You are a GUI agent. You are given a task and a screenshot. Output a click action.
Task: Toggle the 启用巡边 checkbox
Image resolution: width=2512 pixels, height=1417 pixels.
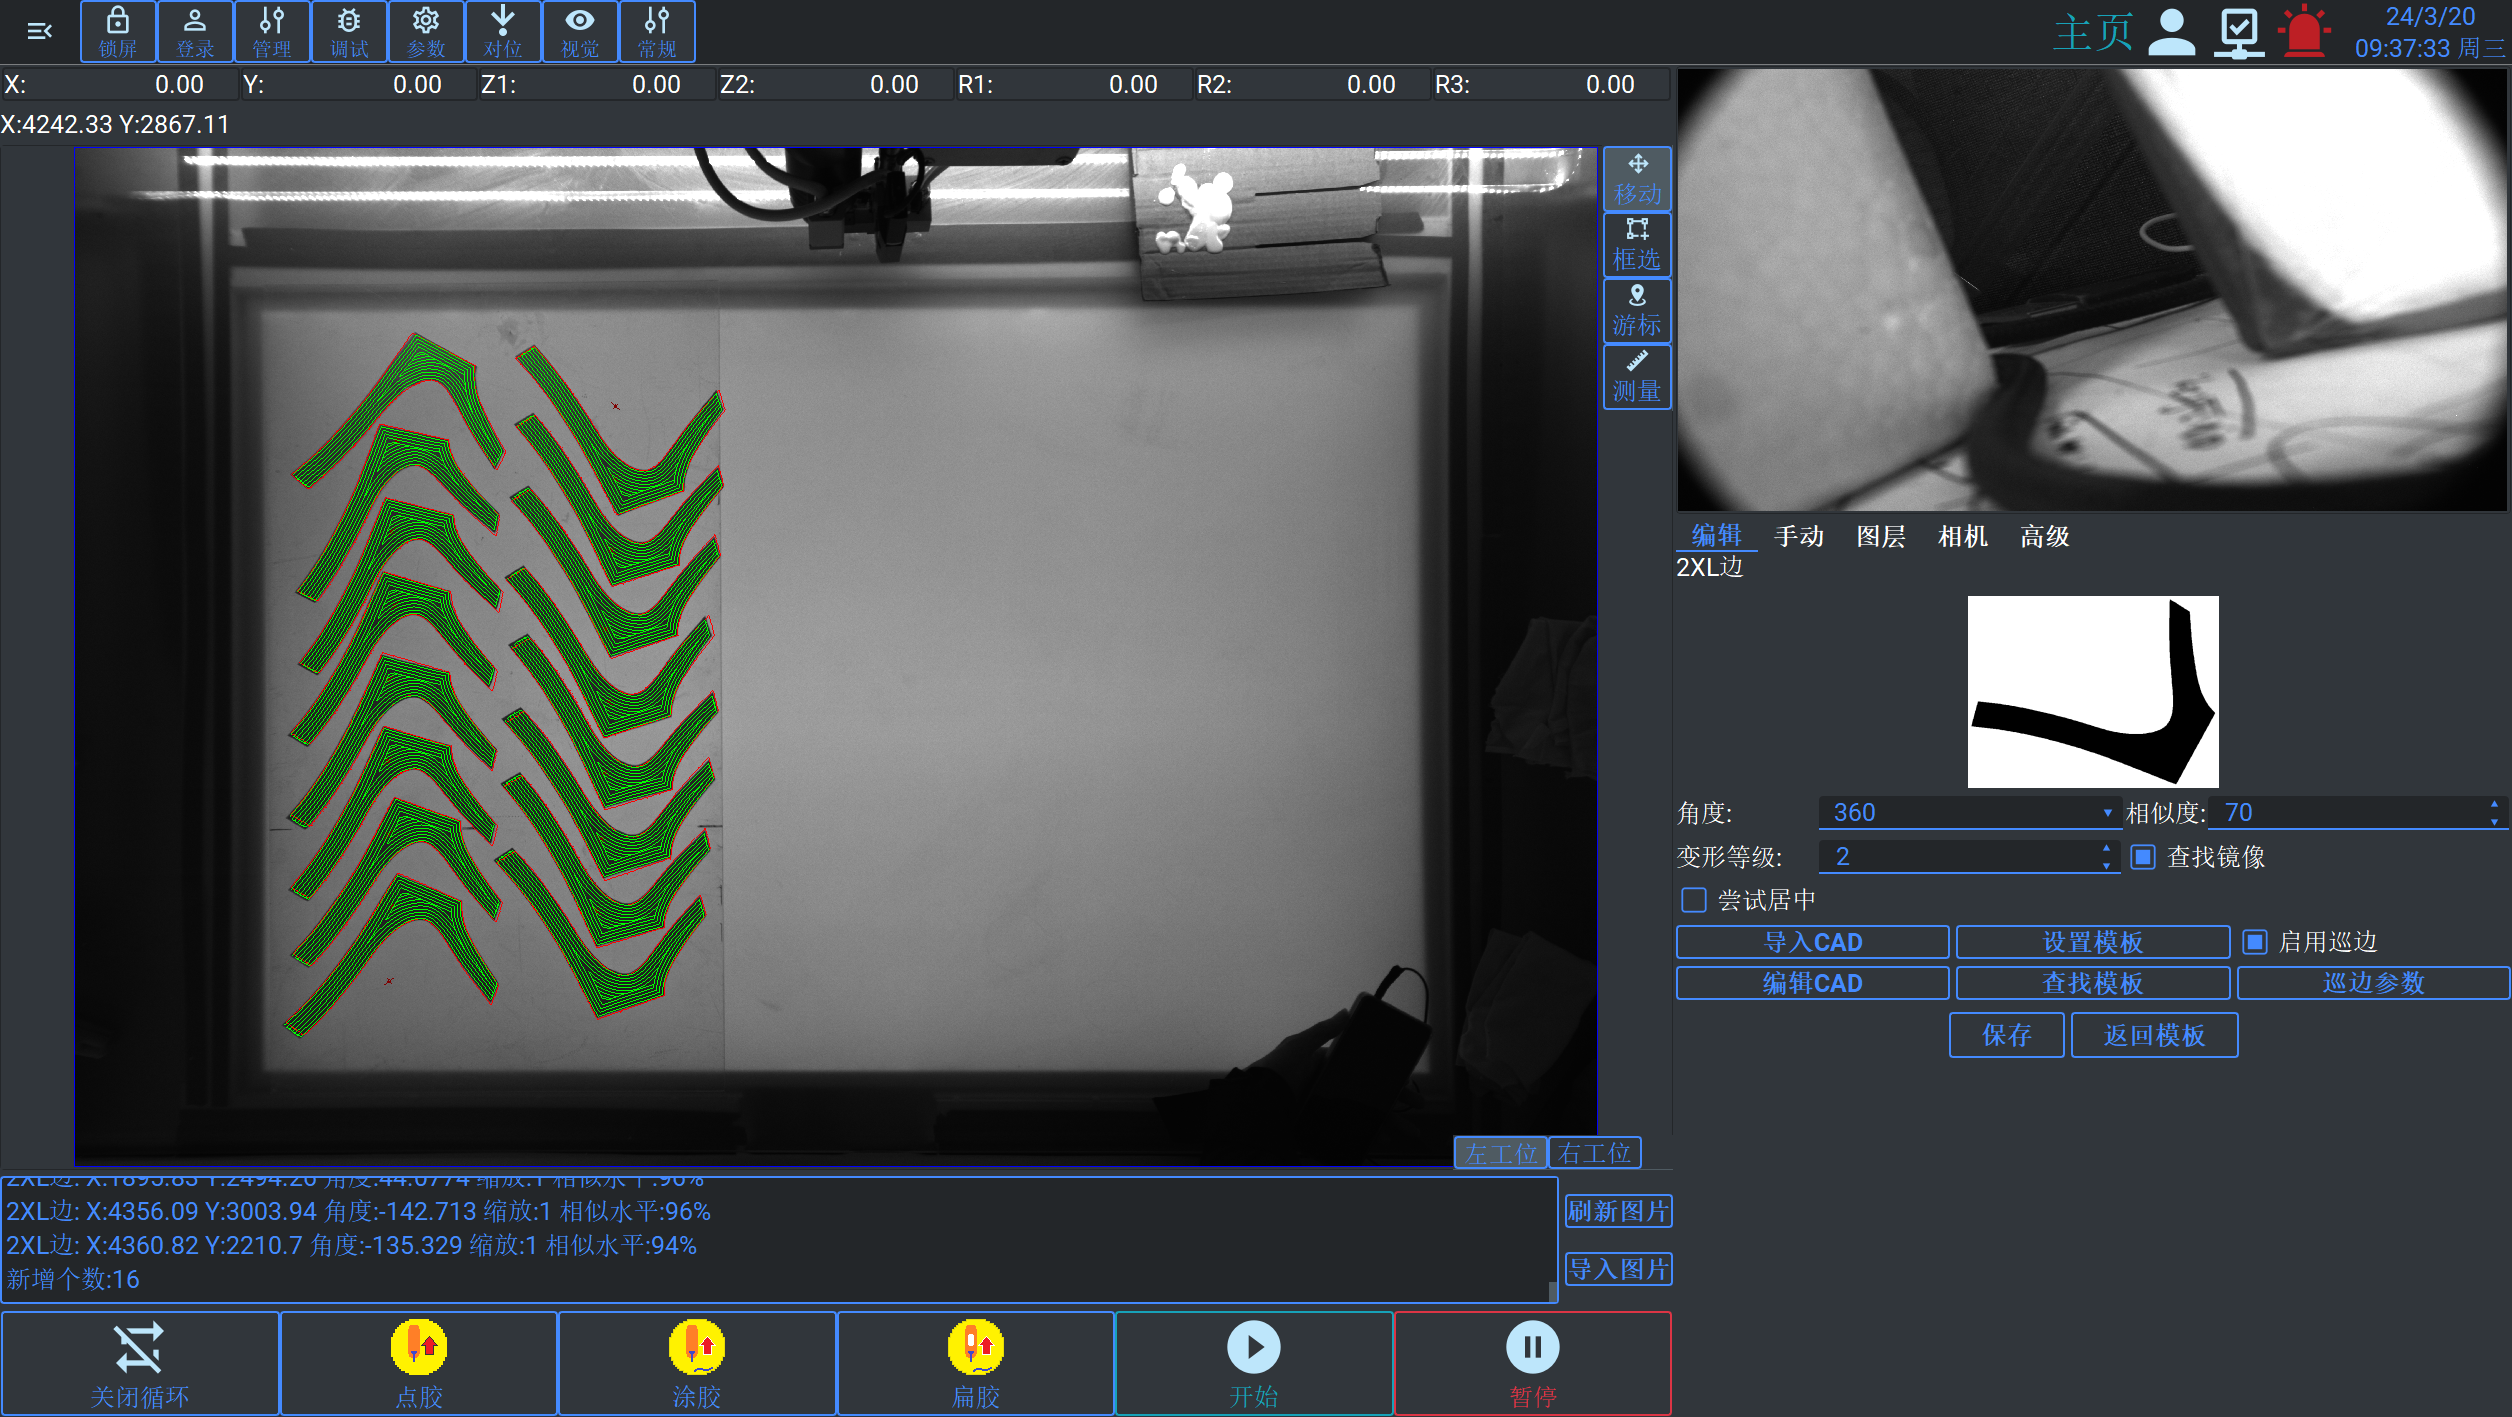point(2255,942)
